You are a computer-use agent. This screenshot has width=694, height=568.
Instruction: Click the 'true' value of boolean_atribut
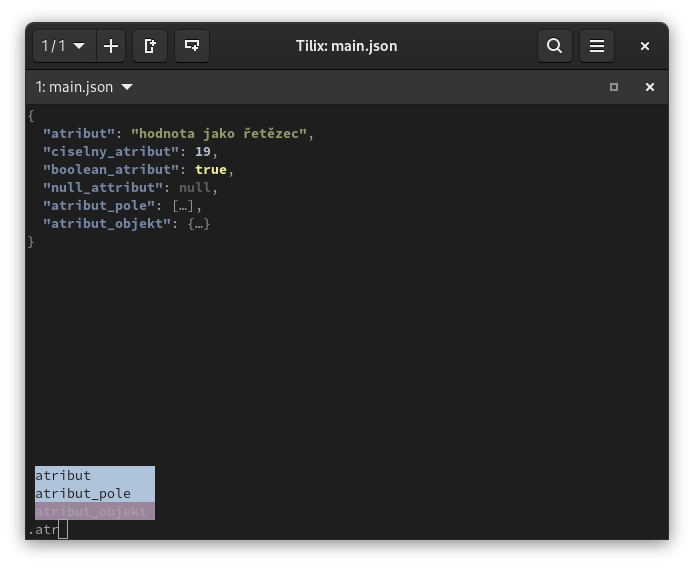[x=211, y=170]
